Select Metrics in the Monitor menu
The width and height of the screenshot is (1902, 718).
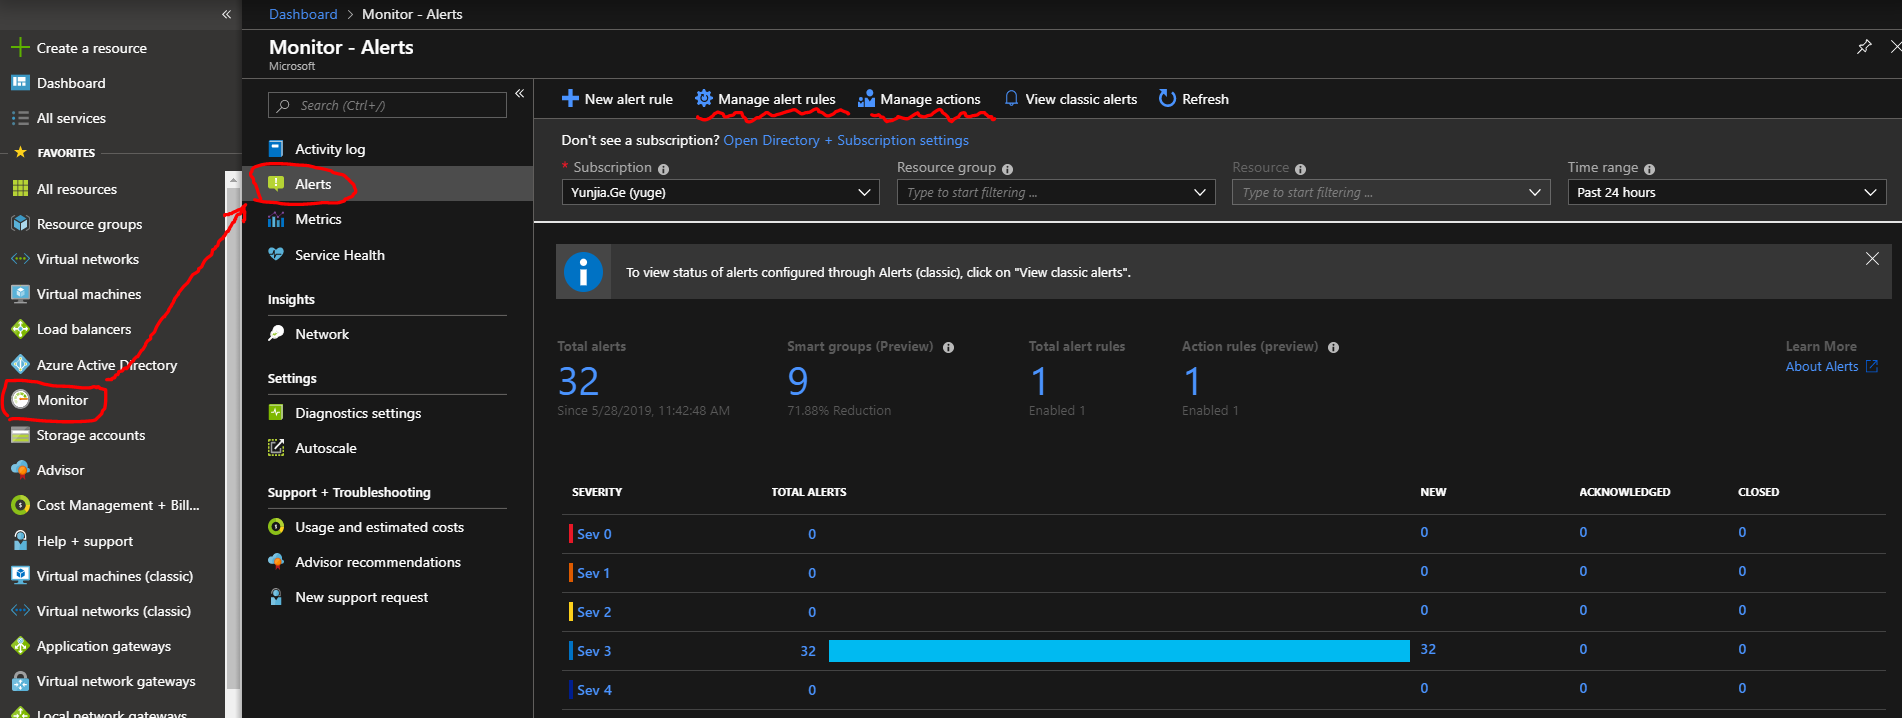318,219
